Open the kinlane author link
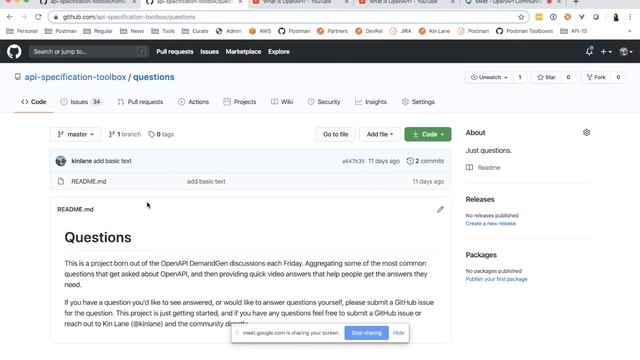The height and width of the screenshot is (360, 640). [82, 161]
